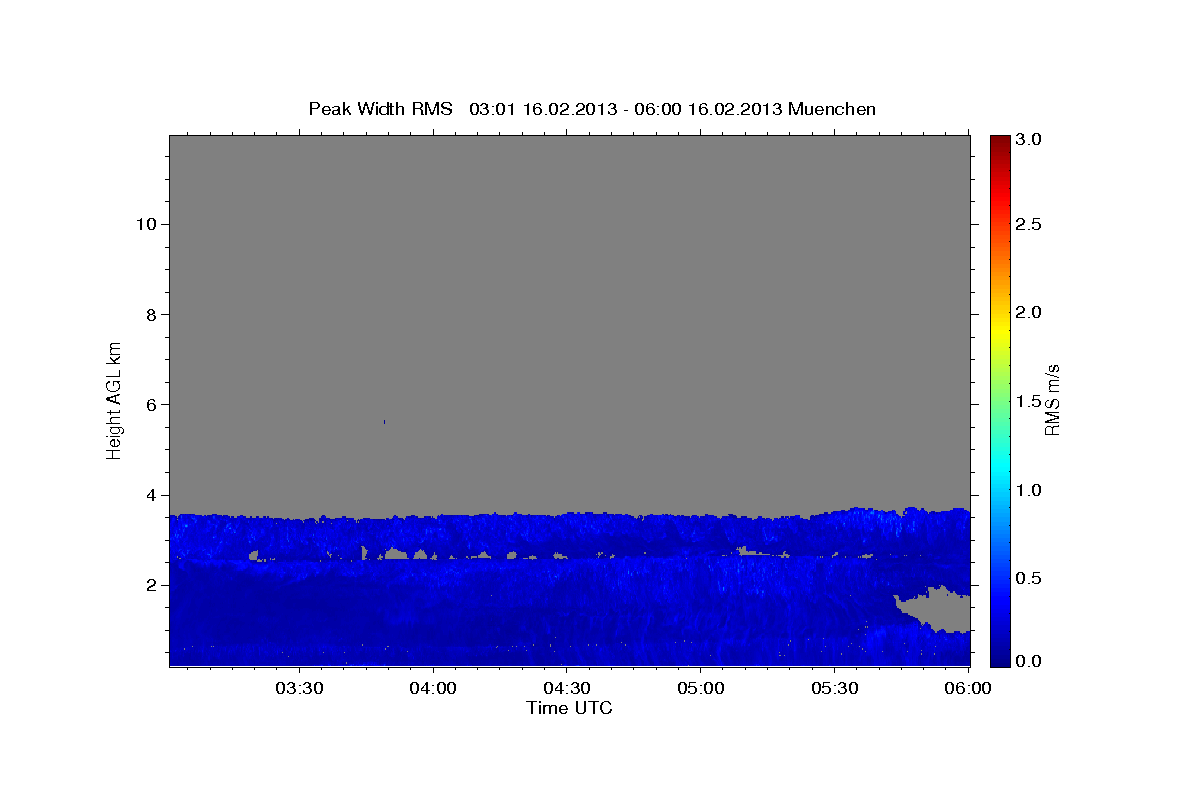The height and width of the screenshot is (800, 1200).
Task: Click the 04:00 time tick label
Action: tap(433, 688)
